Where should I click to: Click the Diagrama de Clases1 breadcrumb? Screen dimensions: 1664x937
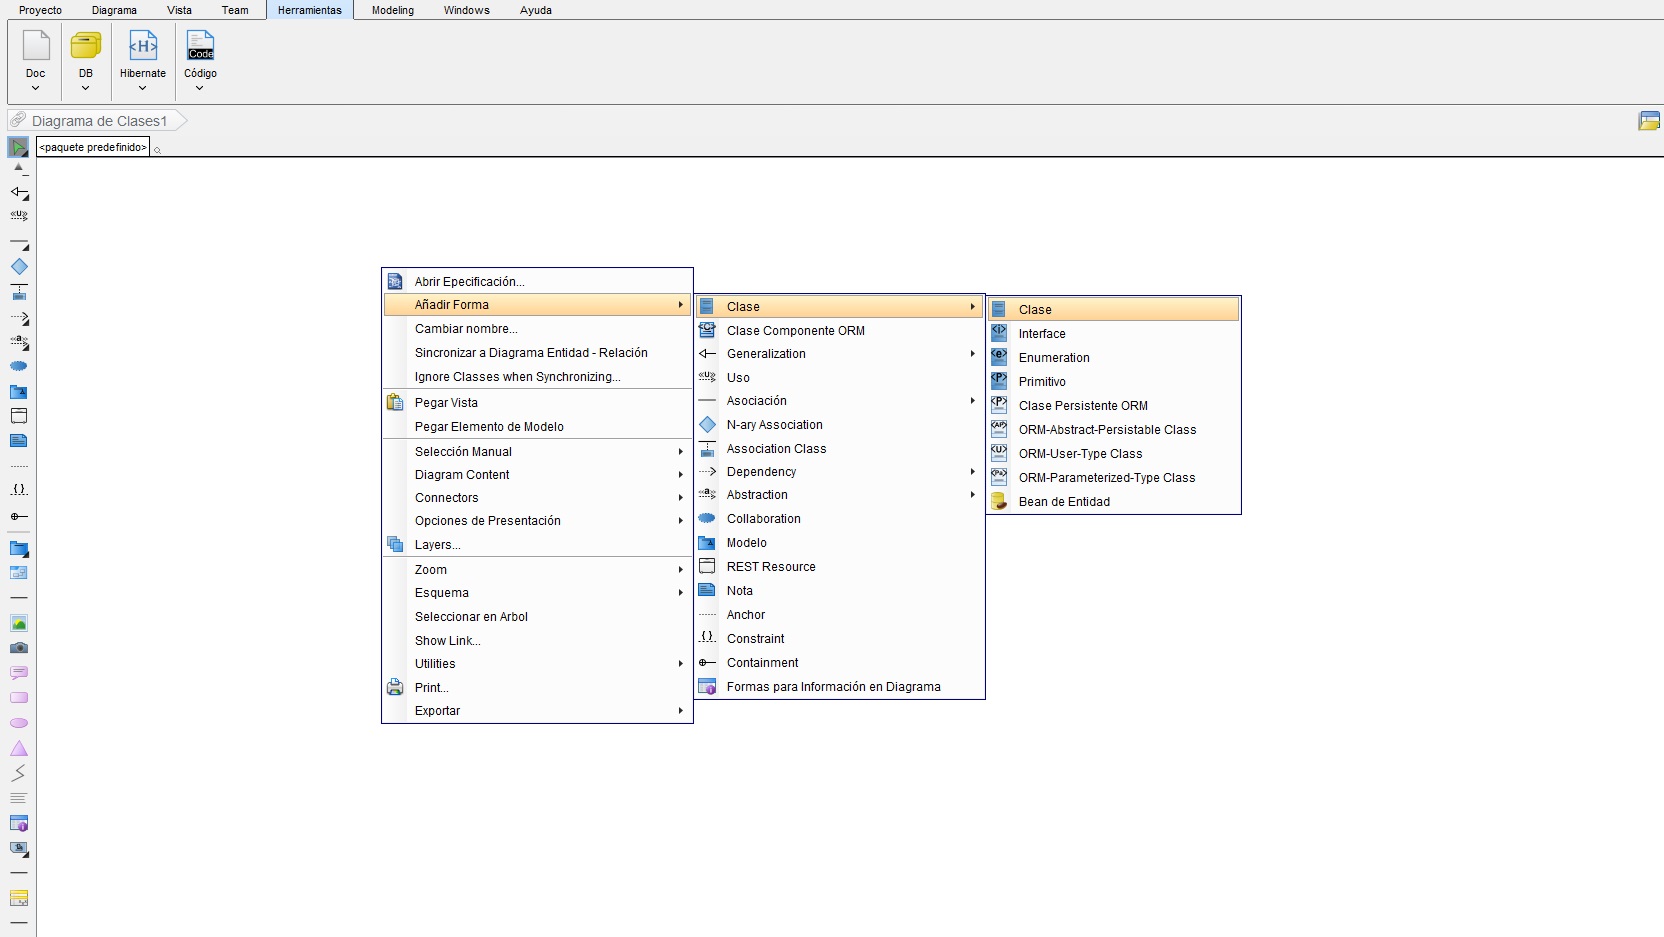[99, 121]
